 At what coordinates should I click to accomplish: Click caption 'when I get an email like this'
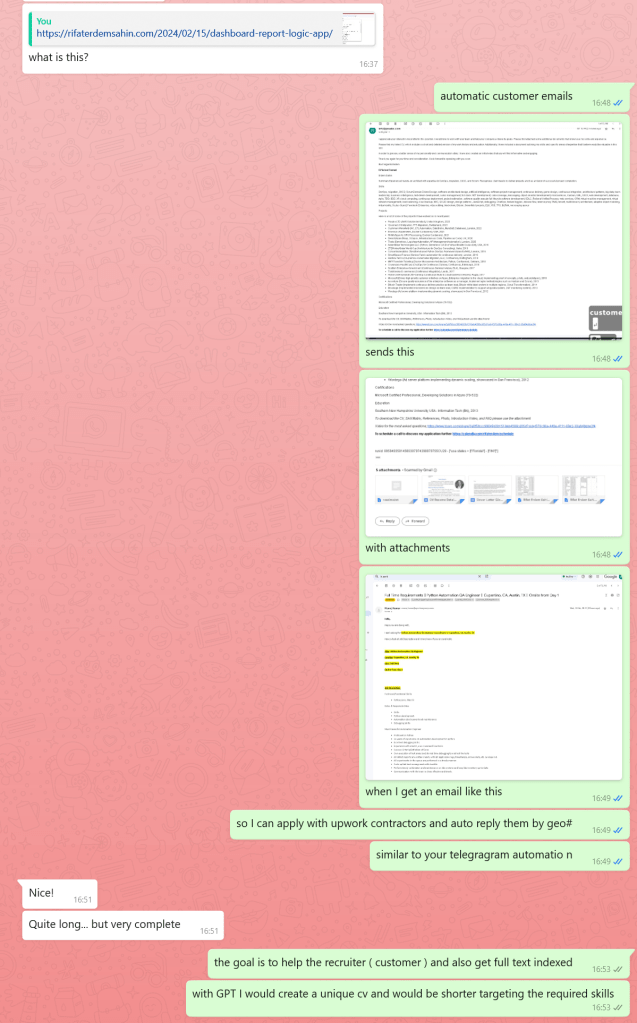point(433,791)
